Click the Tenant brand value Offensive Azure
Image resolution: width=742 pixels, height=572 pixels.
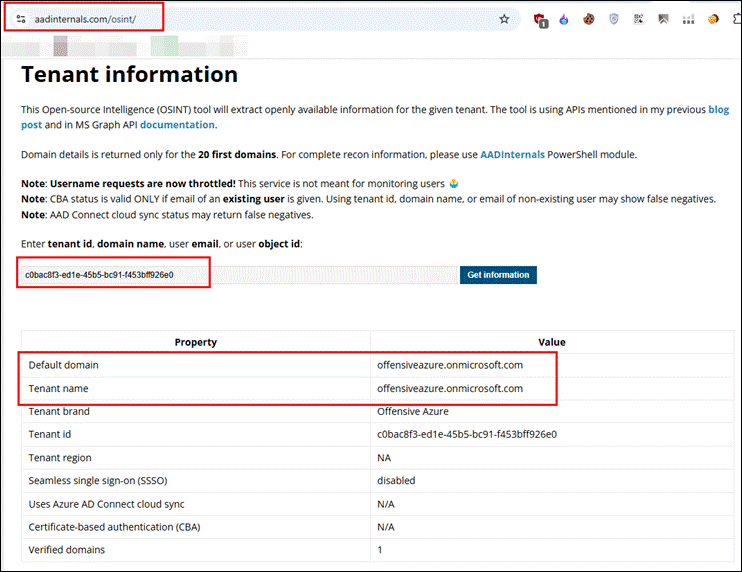[413, 412]
